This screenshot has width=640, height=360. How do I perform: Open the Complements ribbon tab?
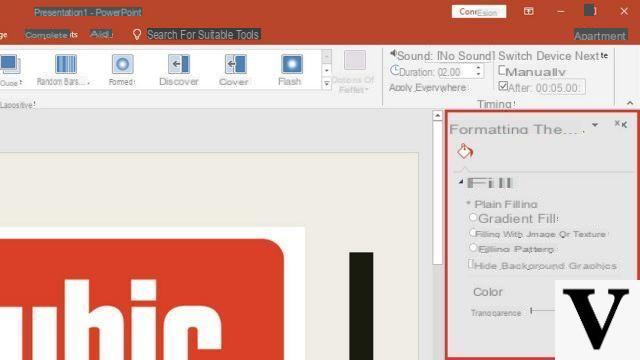pyautogui.click(x=51, y=35)
